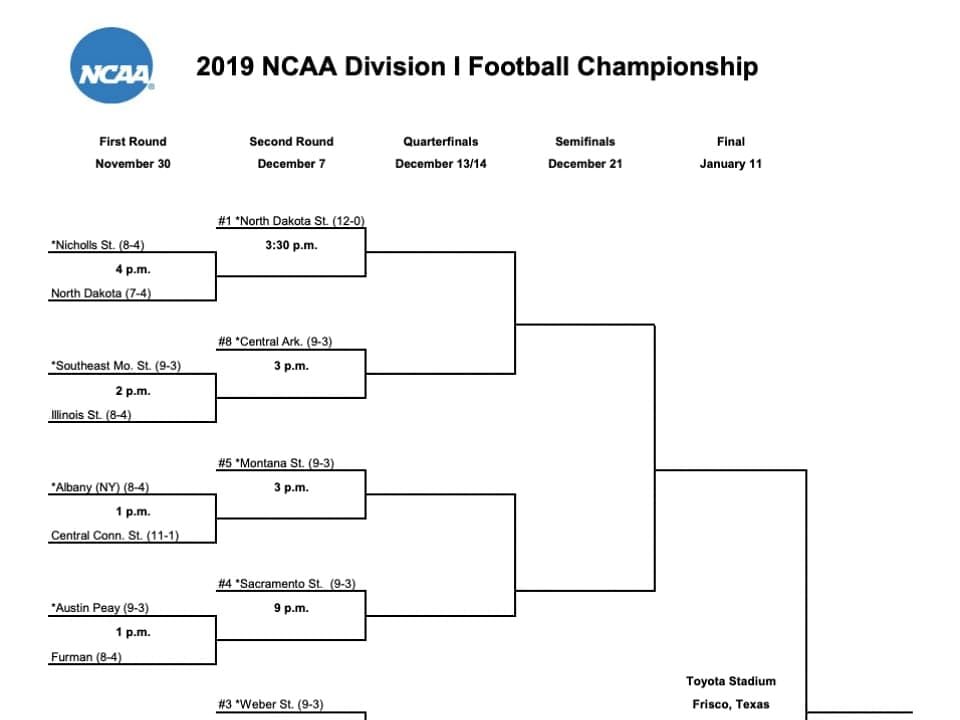Click the Semifinals December 21 heading

point(585,152)
